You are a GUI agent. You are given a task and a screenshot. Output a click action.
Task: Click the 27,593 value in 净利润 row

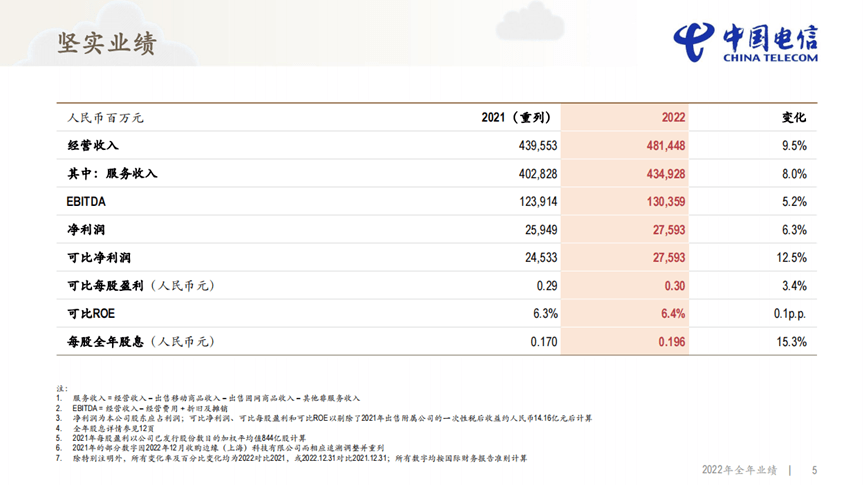click(x=669, y=230)
